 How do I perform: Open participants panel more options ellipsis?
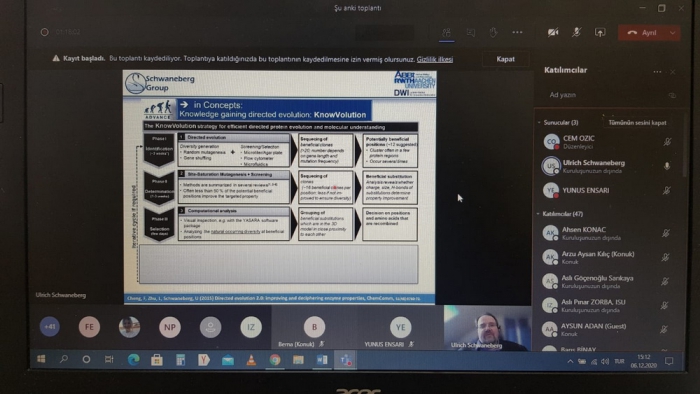click(x=657, y=71)
